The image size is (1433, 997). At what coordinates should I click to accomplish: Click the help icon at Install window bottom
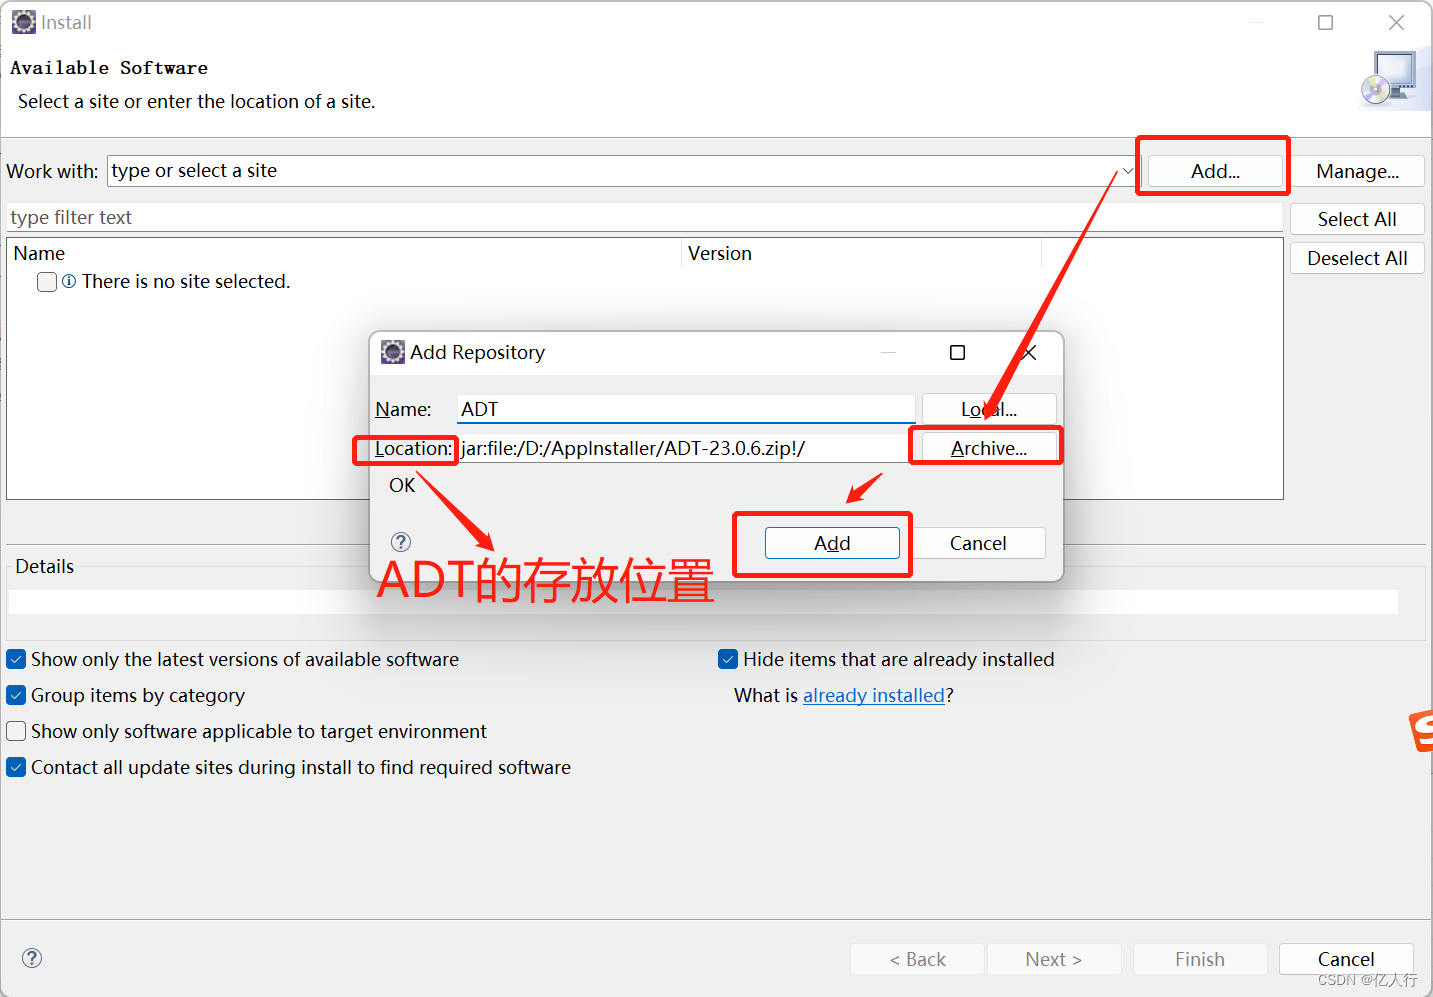point(32,958)
